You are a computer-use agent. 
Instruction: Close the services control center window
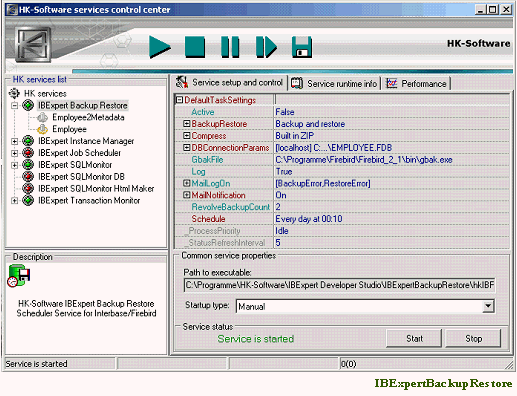click(x=506, y=9)
